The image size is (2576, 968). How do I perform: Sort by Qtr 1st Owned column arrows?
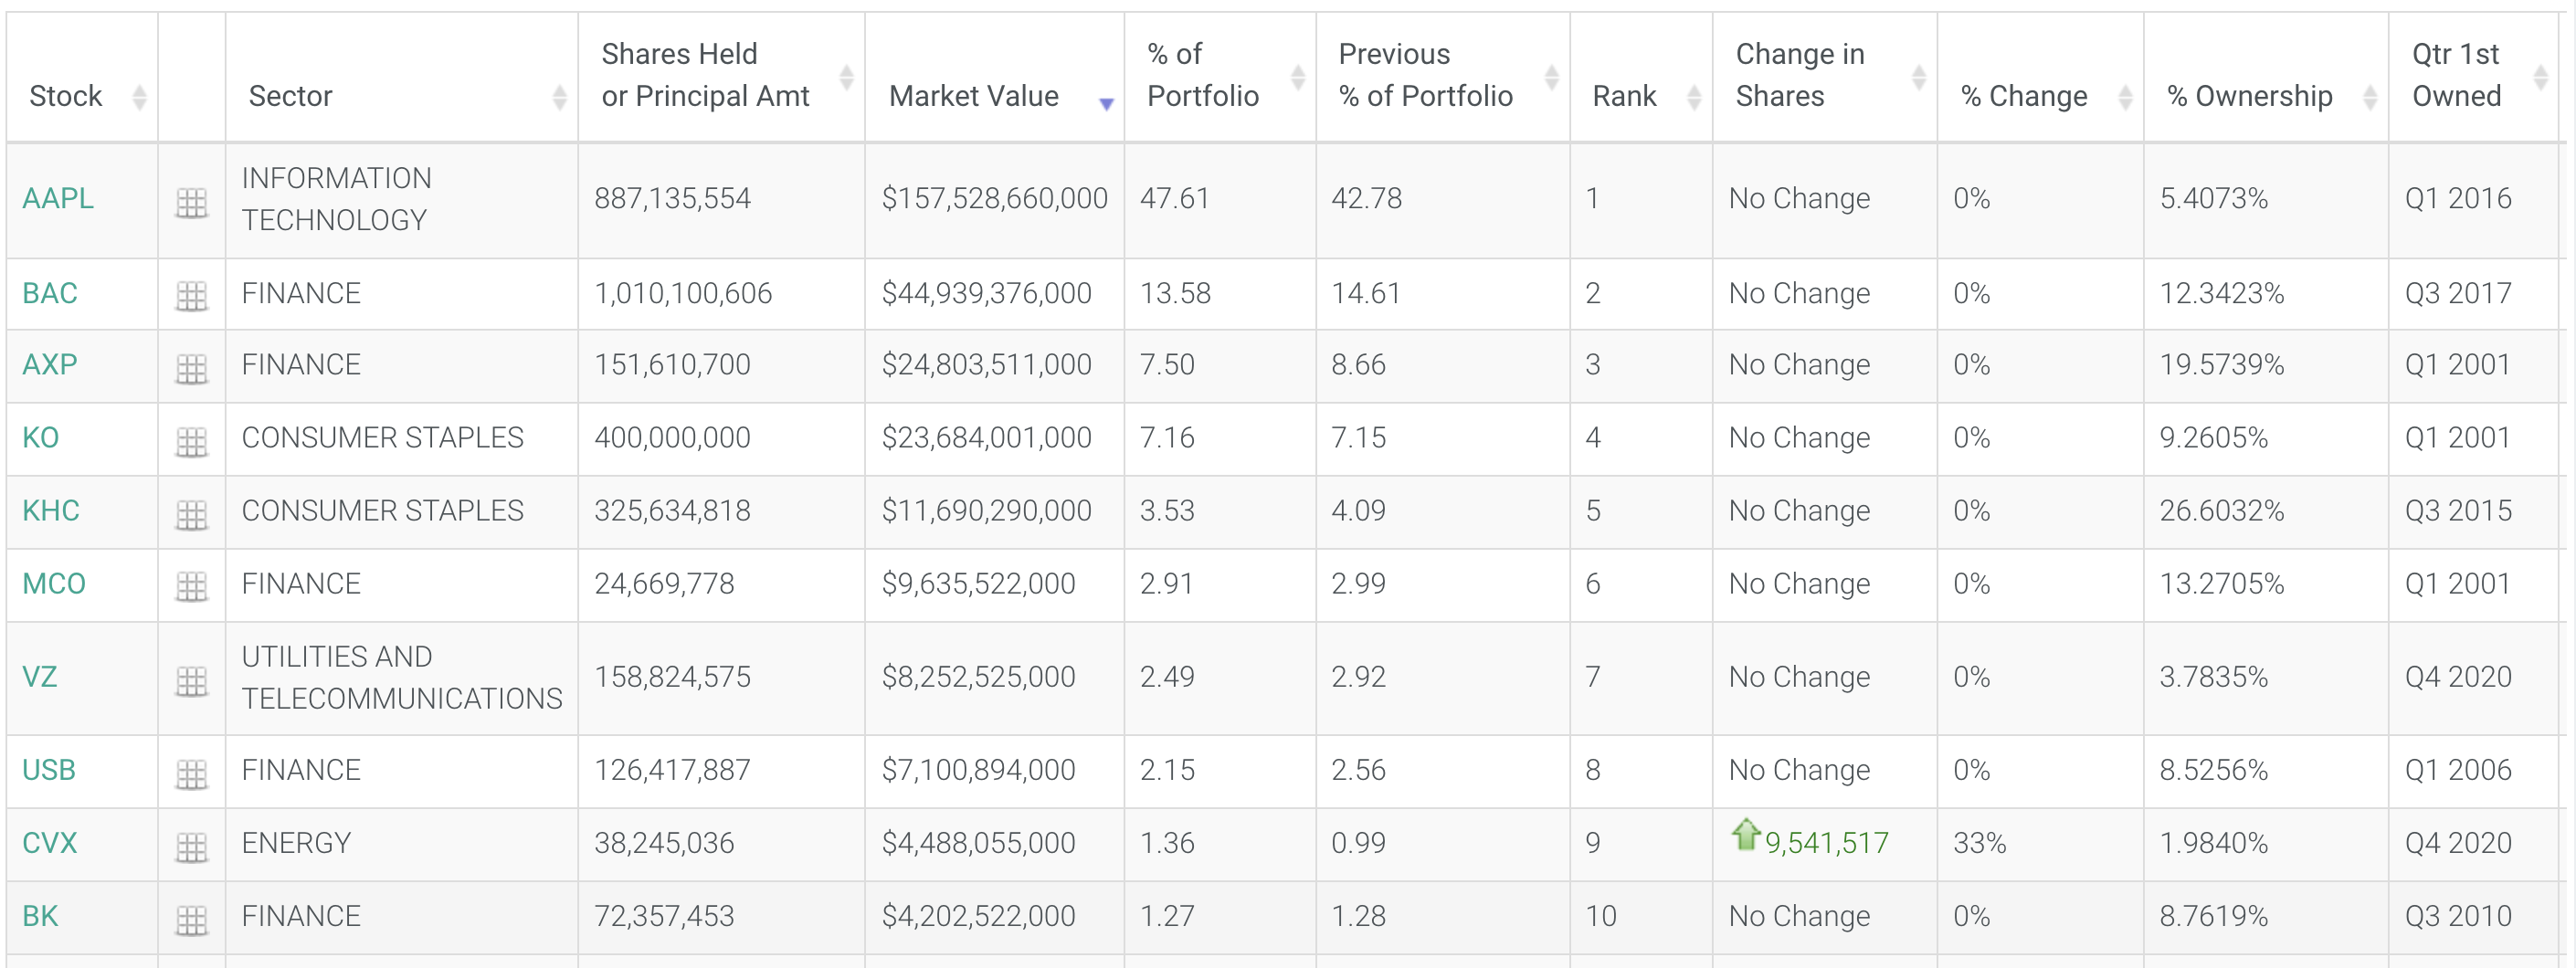tap(2540, 77)
